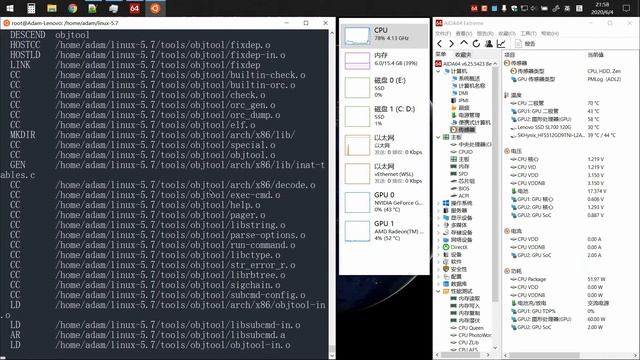This screenshot has width=640, height=360.
Task: Select the CPU Package power row
Action: [569, 279]
